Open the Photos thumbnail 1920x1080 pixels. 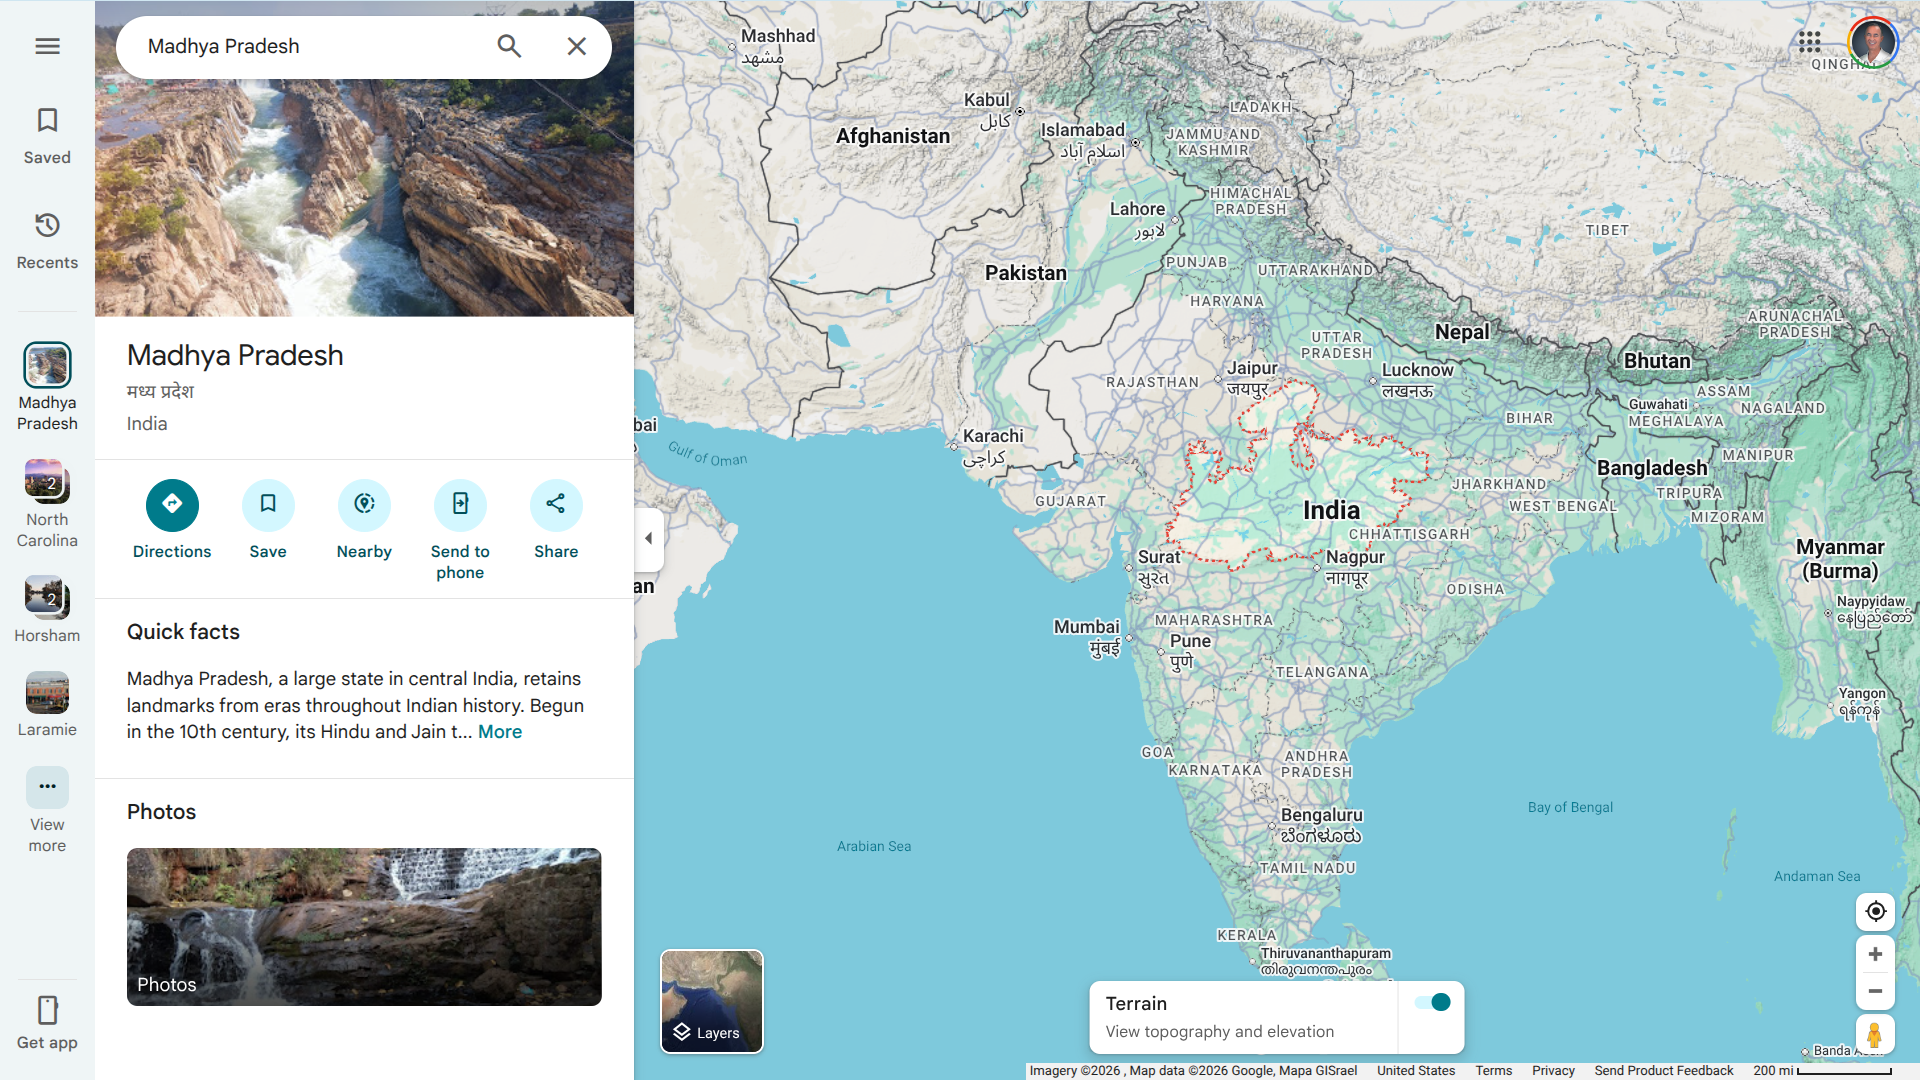[x=364, y=926]
